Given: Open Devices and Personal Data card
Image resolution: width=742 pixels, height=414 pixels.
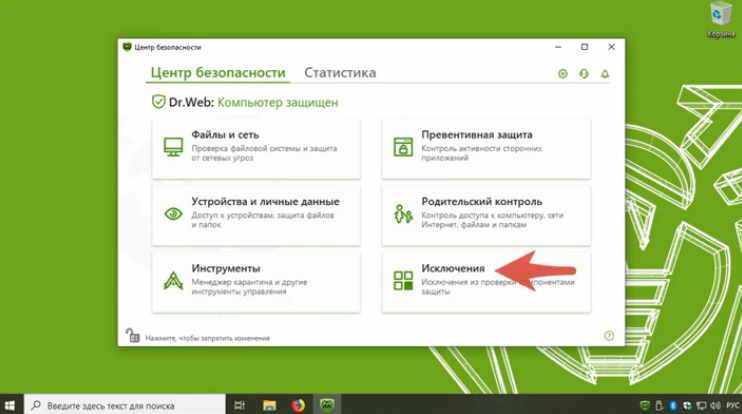Looking at the screenshot, I should pyautogui.click(x=256, y=215).
